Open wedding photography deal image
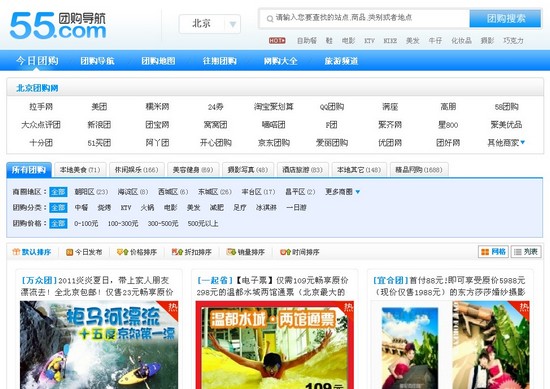Image resolution: width=550 pixels, height=389 pixels. (x=450, y=345)
